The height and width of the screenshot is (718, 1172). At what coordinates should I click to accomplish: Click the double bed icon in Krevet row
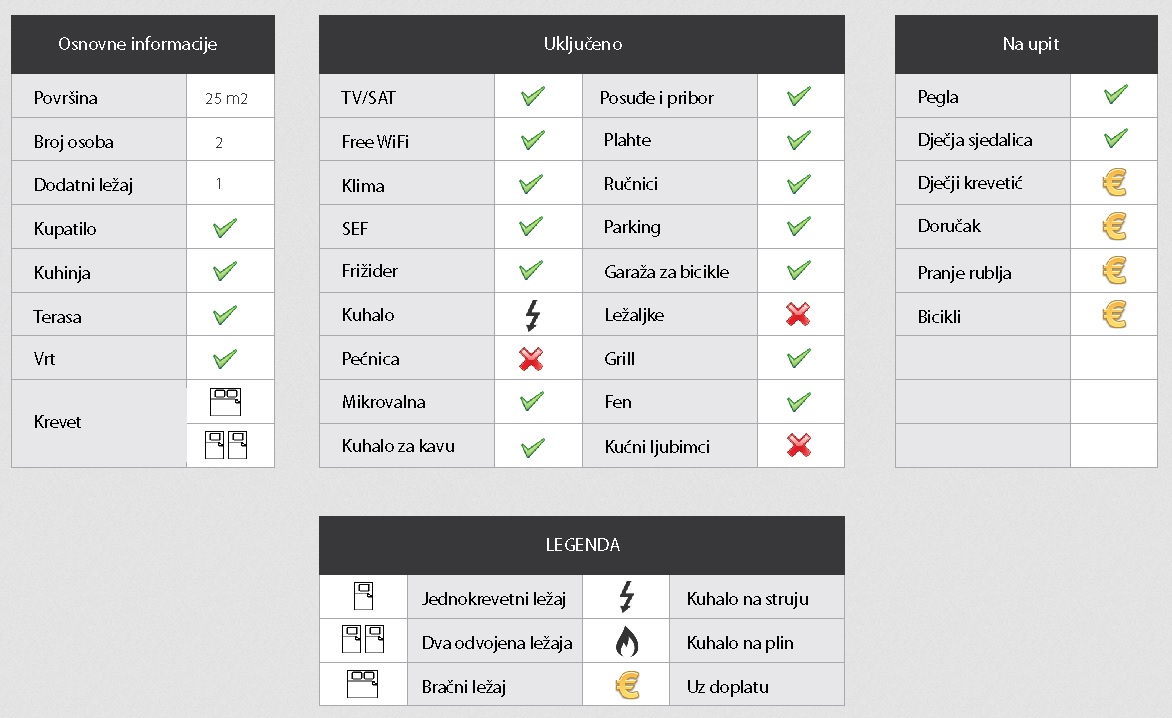click(226, 402)
